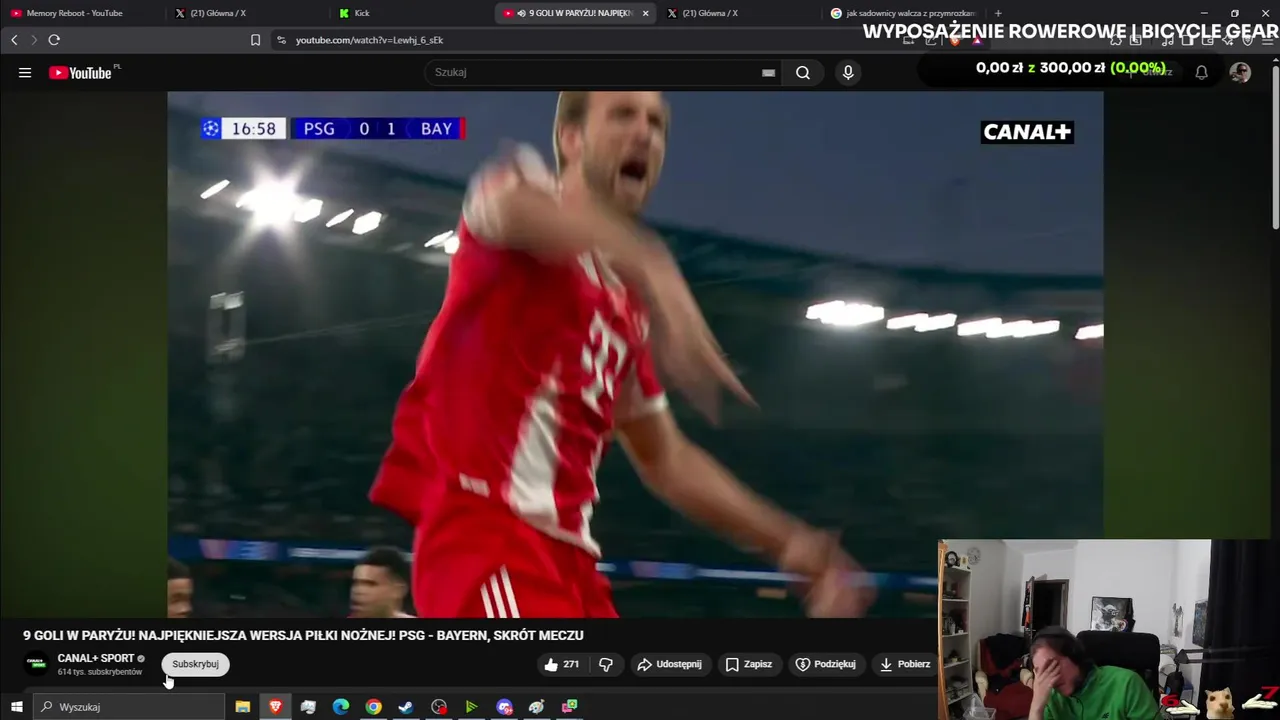Open the Windows Start menu
1280x720 pixels.
point(16,707)
